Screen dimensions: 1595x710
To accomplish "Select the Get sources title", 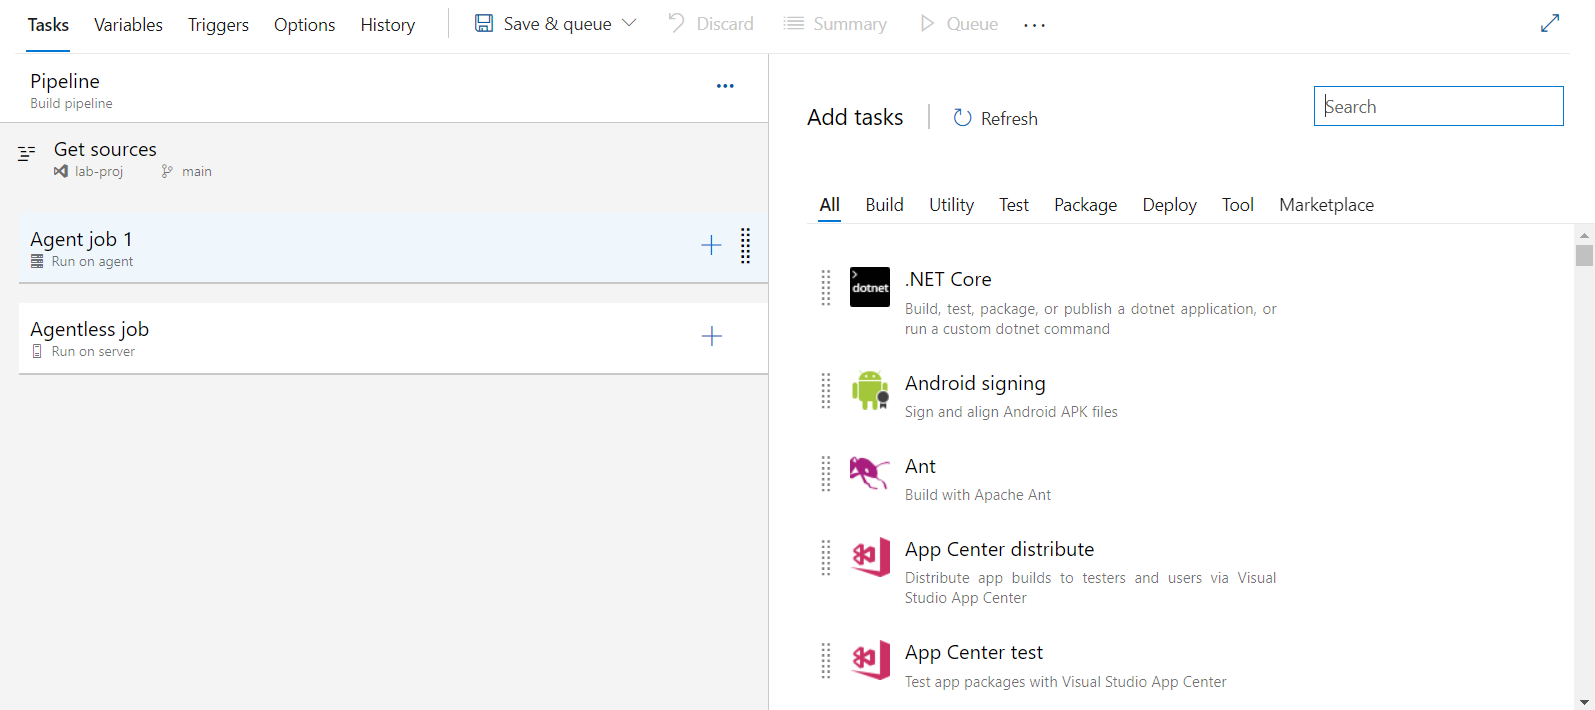I will coord(105,149).
